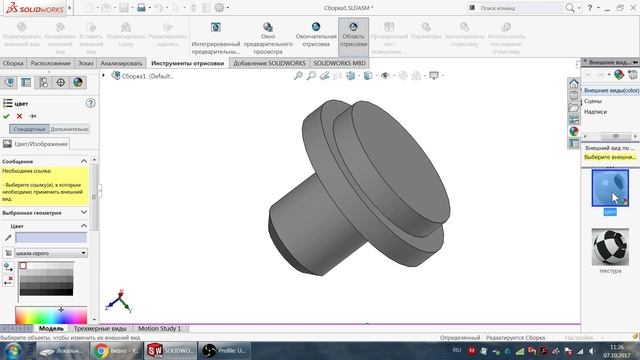
Task: Switch to Добавления SOLIDWORKS tab
Action: tap(269, 63)
